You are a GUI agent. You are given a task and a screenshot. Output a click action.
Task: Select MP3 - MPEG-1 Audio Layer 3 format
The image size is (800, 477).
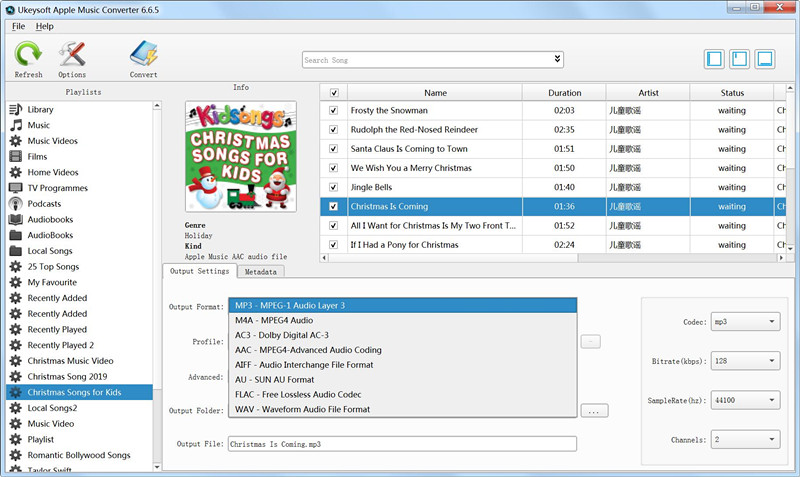[403, 306]
